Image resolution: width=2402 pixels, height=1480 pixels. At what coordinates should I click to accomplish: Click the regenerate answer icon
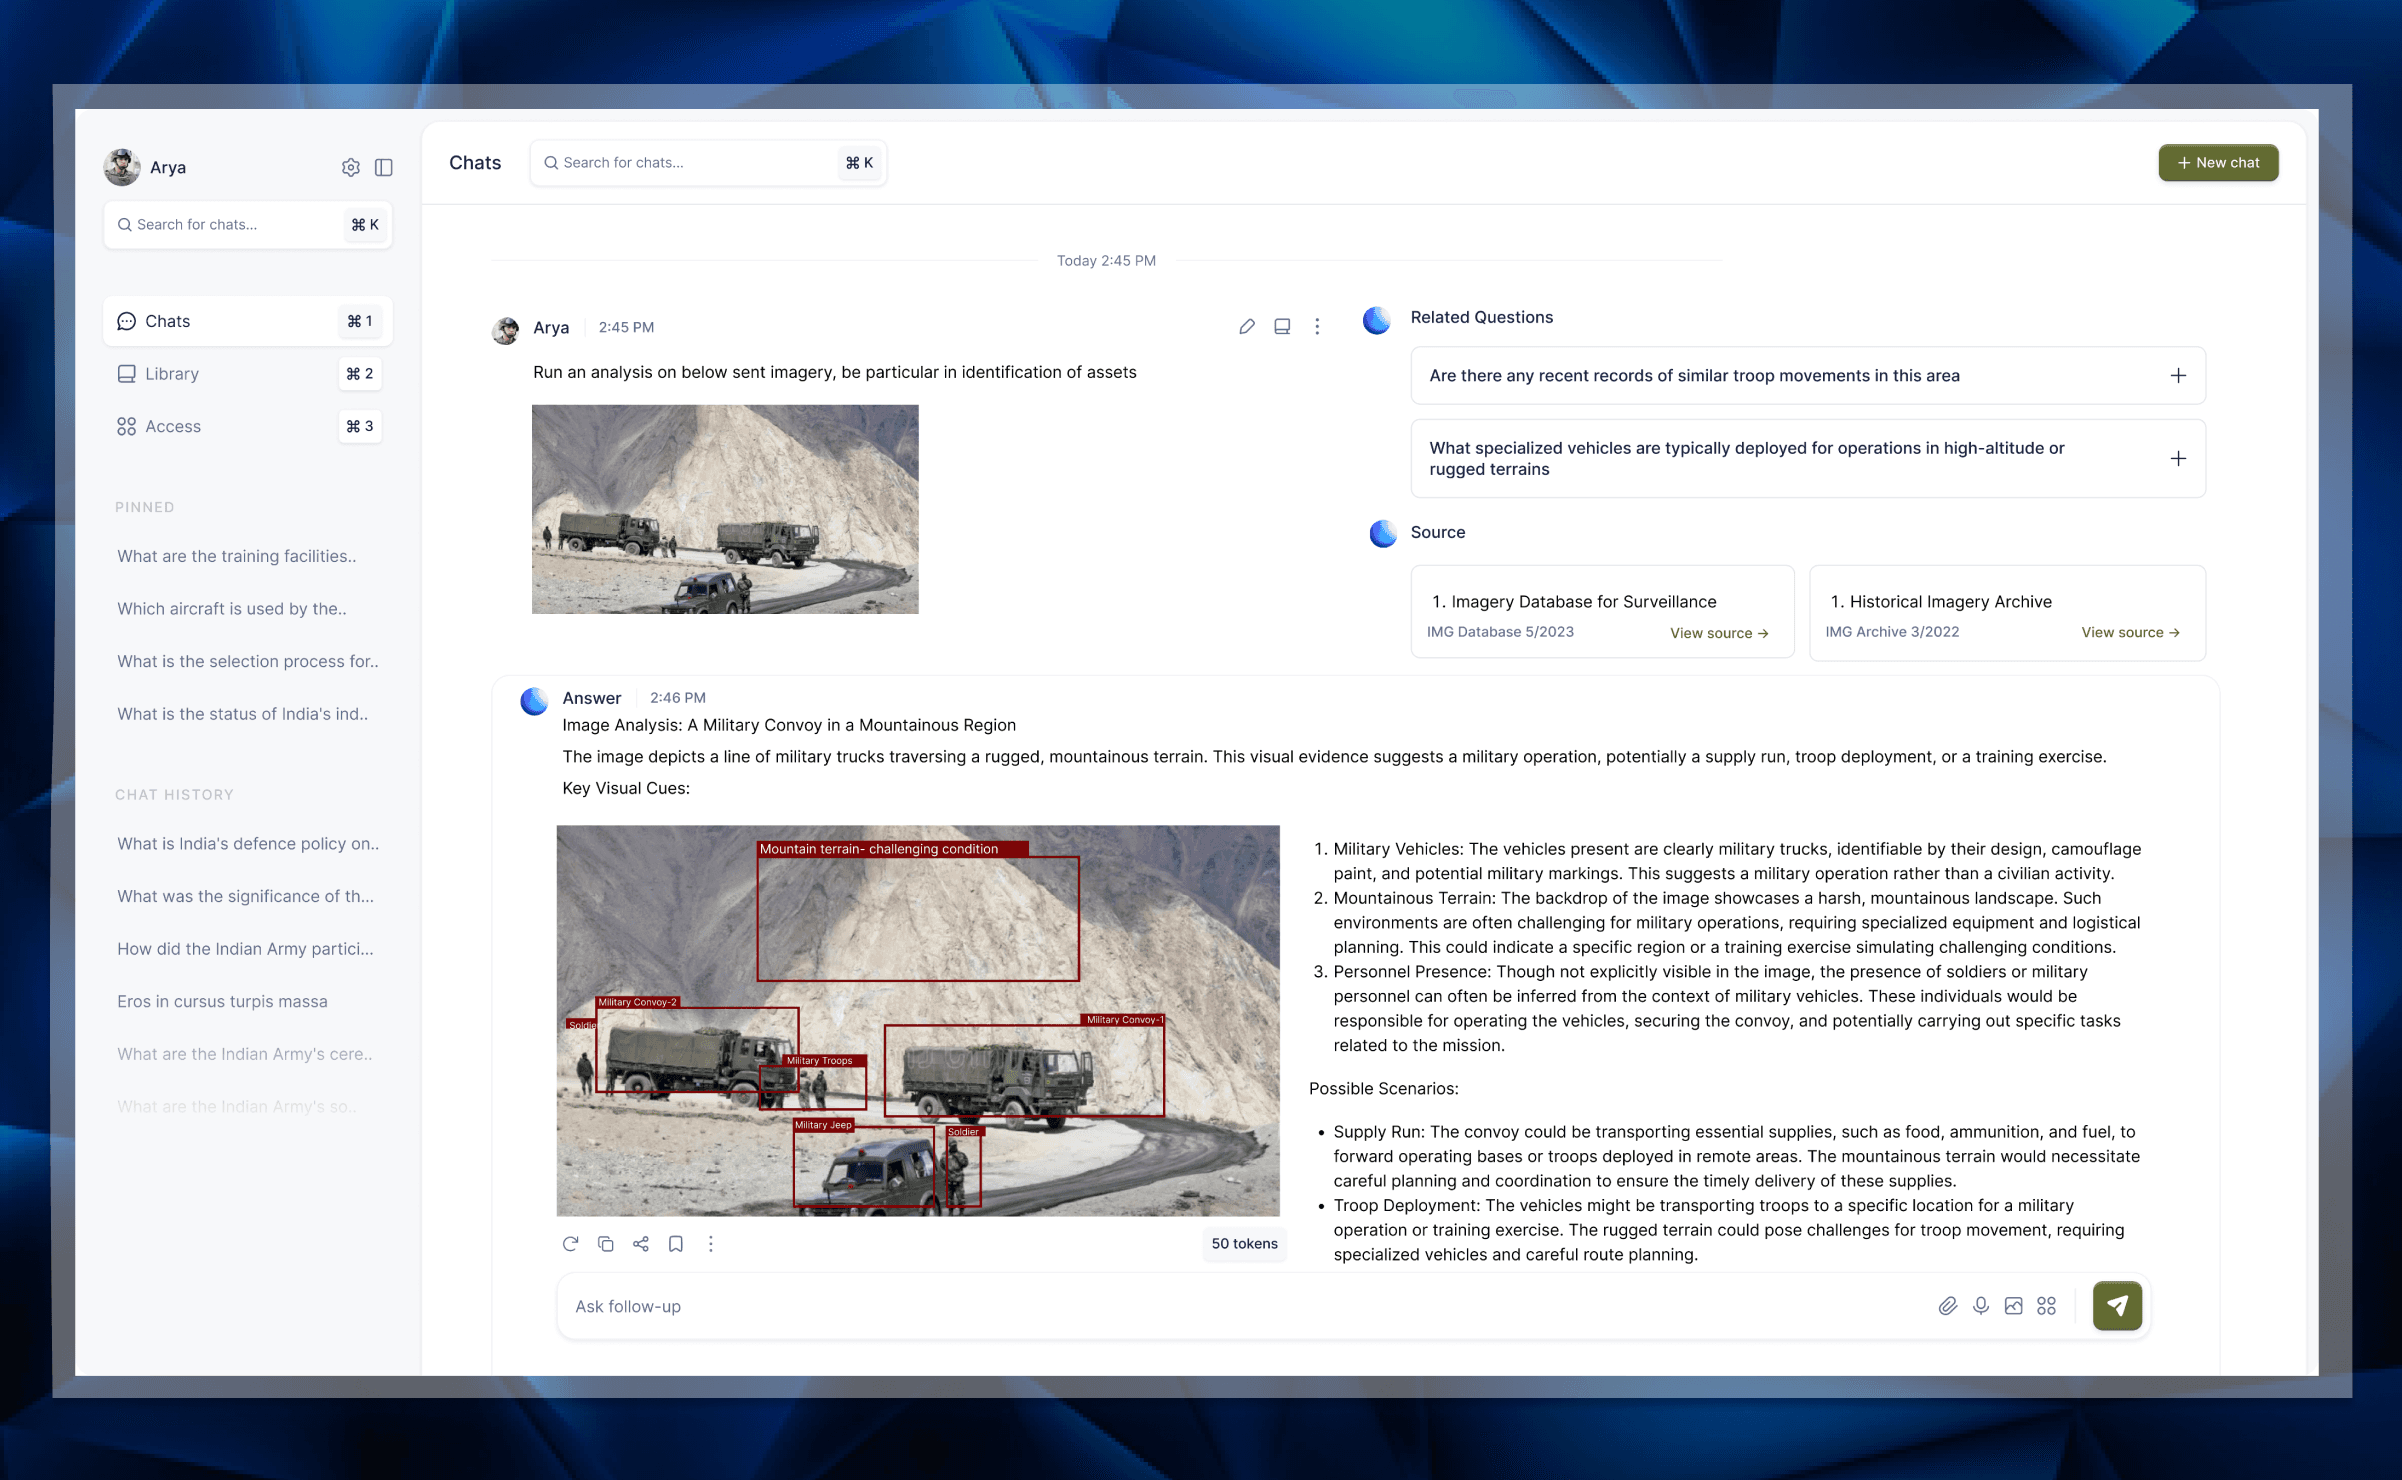[570, 1243]
